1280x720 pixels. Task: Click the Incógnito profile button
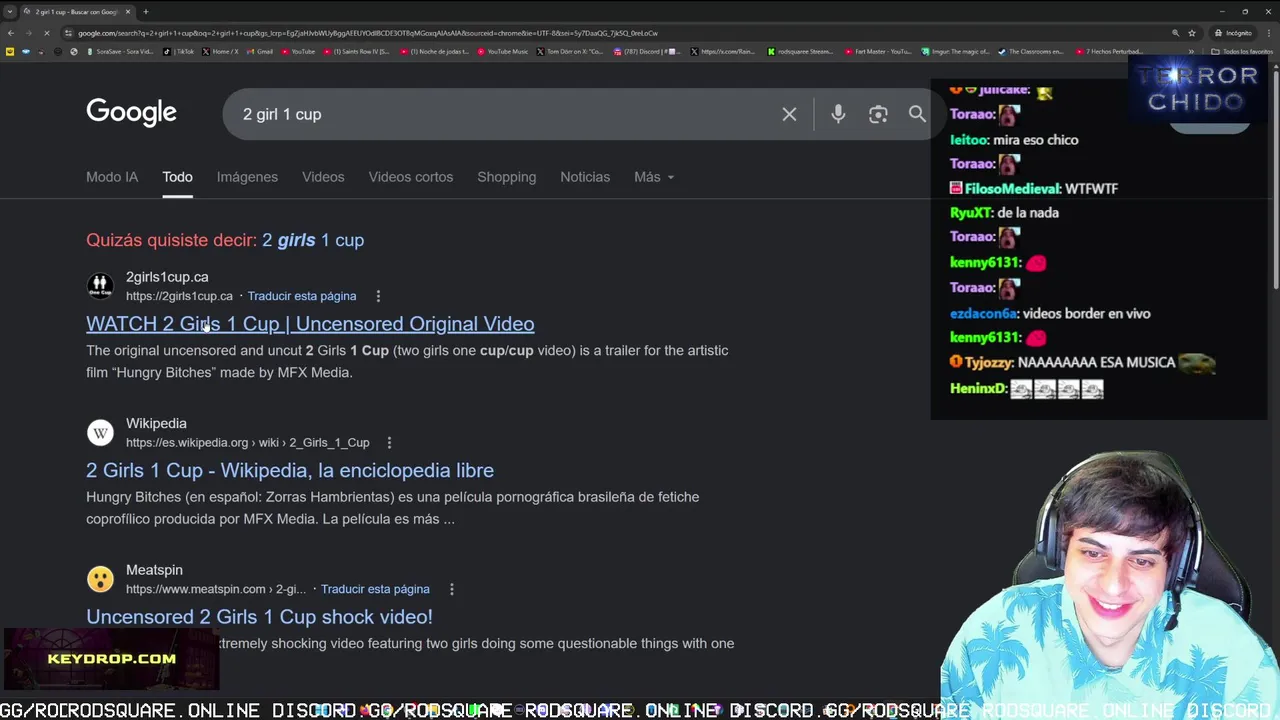[1233, 33]
